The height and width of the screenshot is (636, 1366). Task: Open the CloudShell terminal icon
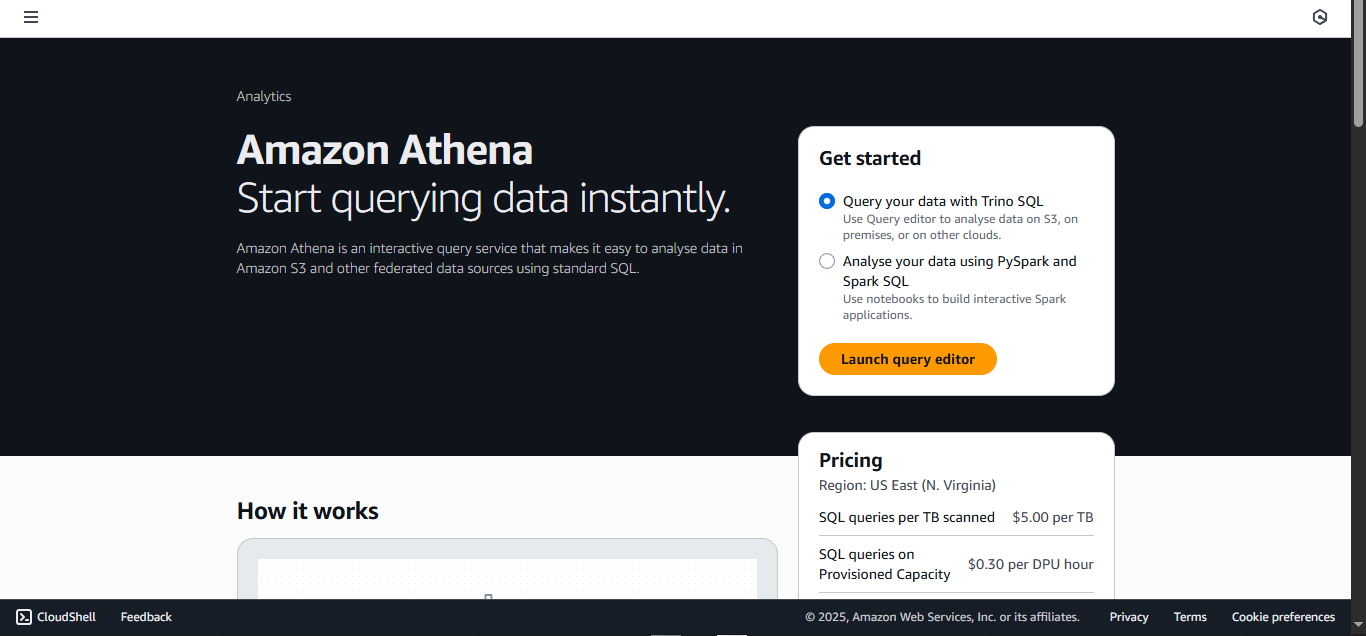point(24,617)
